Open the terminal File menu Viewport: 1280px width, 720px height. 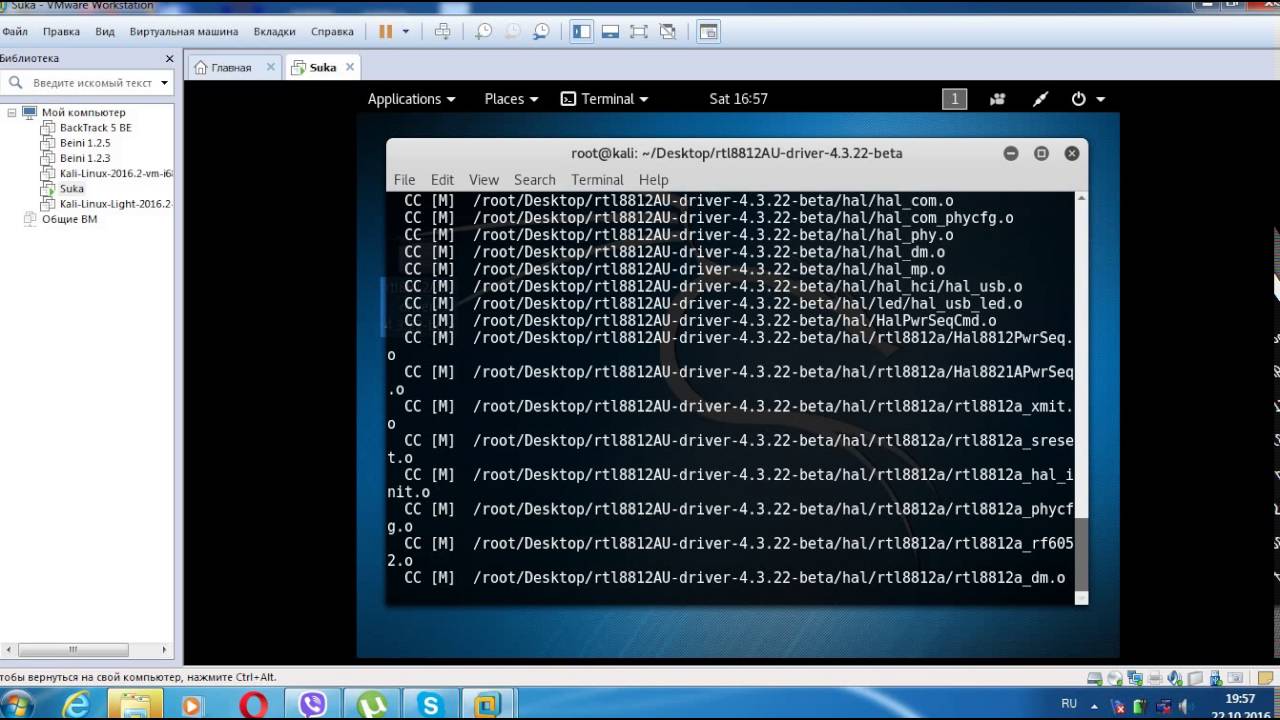pyautogui.click(x=404, y=180)
